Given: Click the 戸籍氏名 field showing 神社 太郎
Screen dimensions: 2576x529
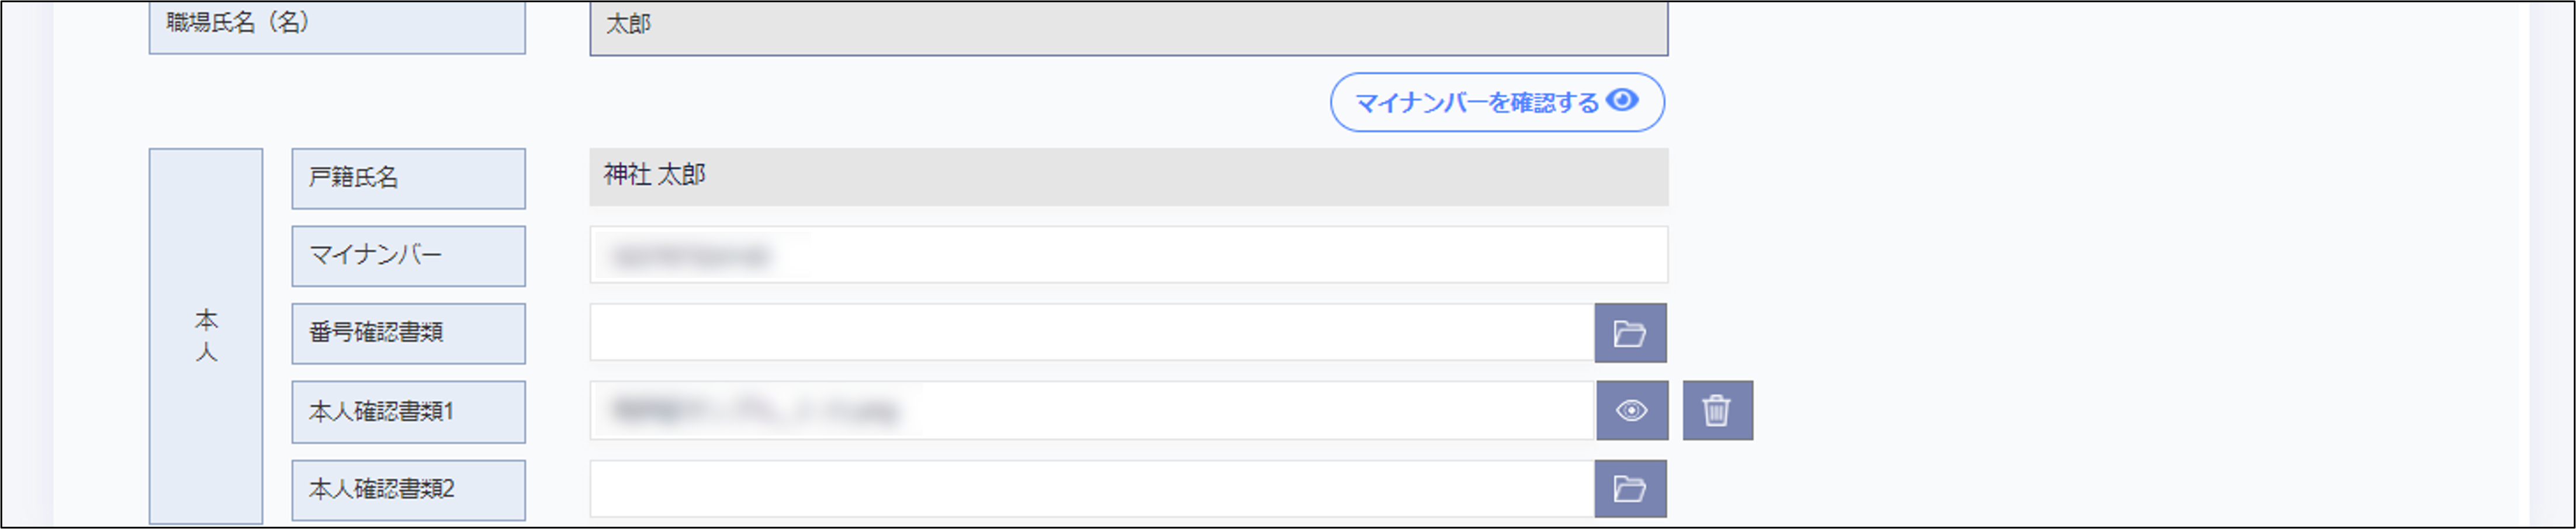Looking at the screenshot, I should [1127, 177].
